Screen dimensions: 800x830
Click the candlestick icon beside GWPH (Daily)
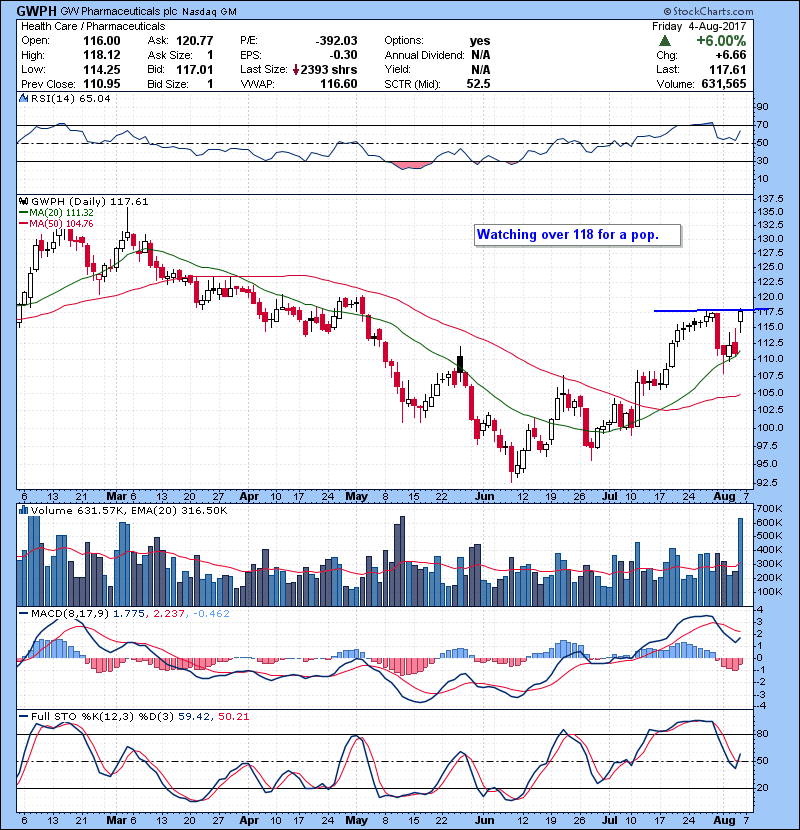[x=23, y=202]
